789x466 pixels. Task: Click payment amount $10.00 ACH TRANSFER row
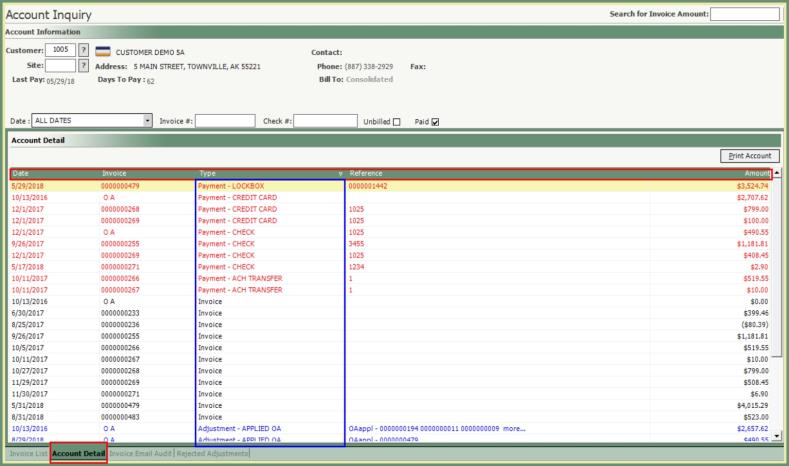(757, 290)
